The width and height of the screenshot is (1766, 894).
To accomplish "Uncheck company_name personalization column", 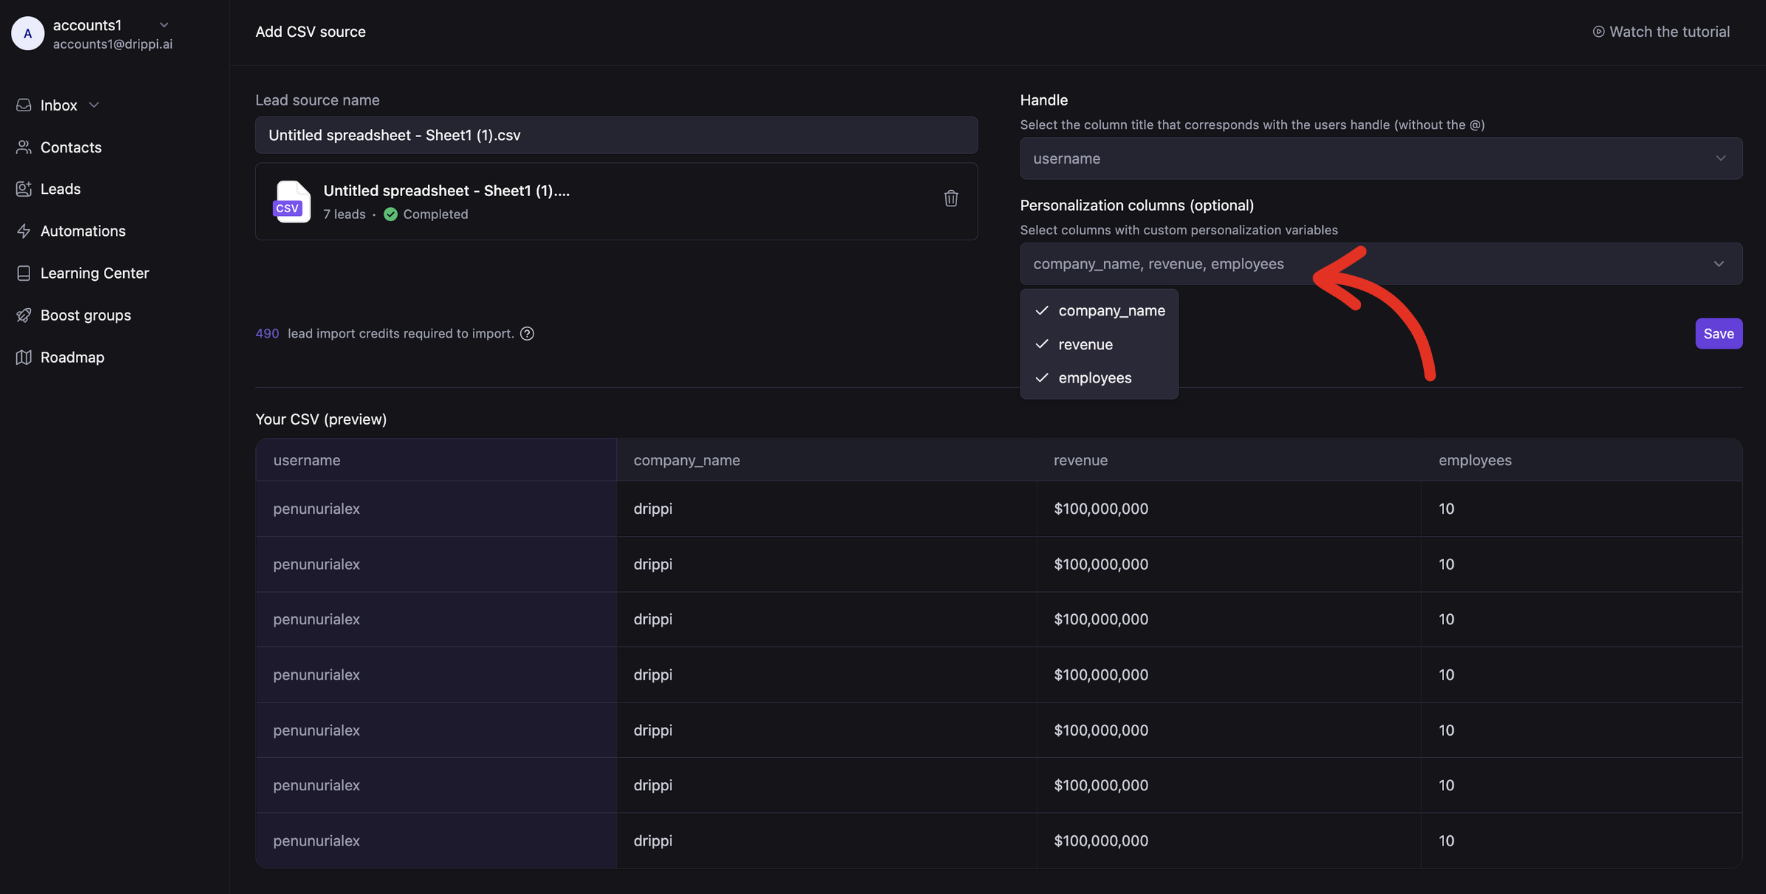I will click(1099, 311).
